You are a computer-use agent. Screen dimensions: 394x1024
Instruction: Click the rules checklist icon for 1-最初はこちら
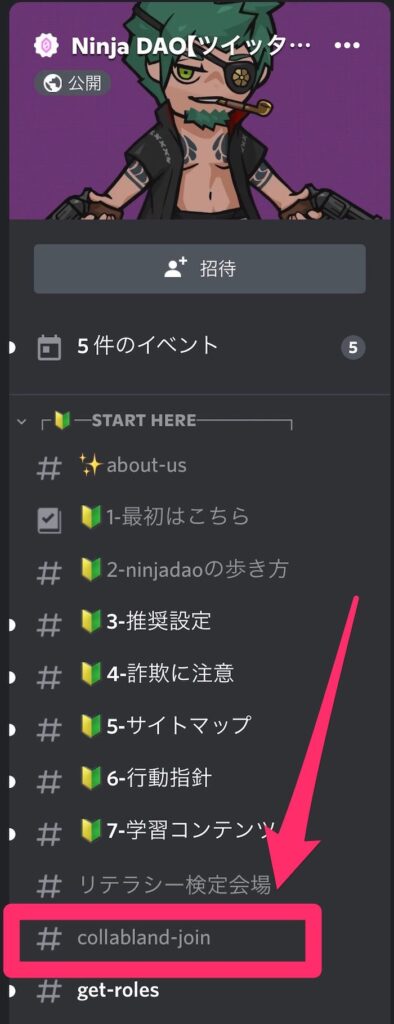click(50, 519)
